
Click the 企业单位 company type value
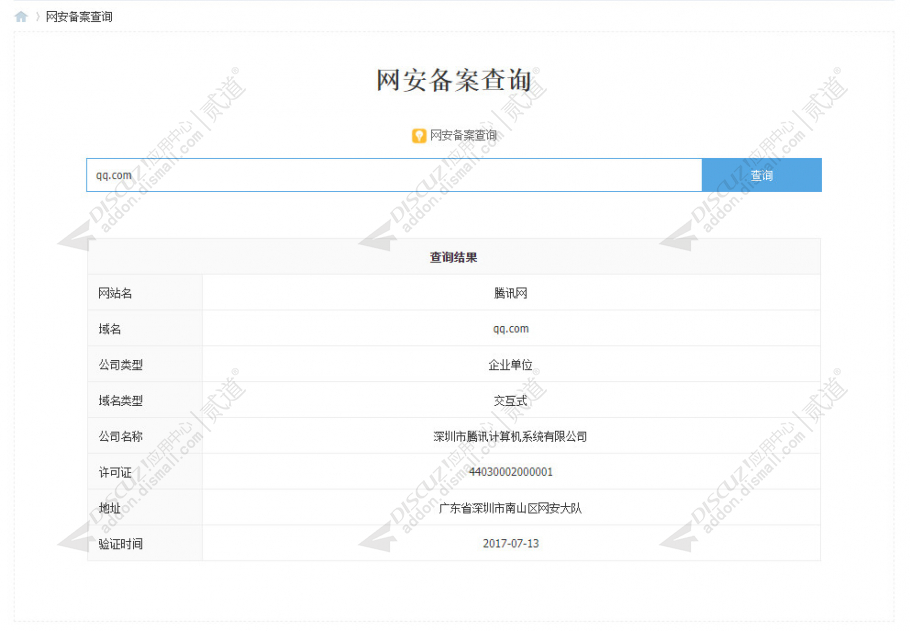[x=511, y=364]
